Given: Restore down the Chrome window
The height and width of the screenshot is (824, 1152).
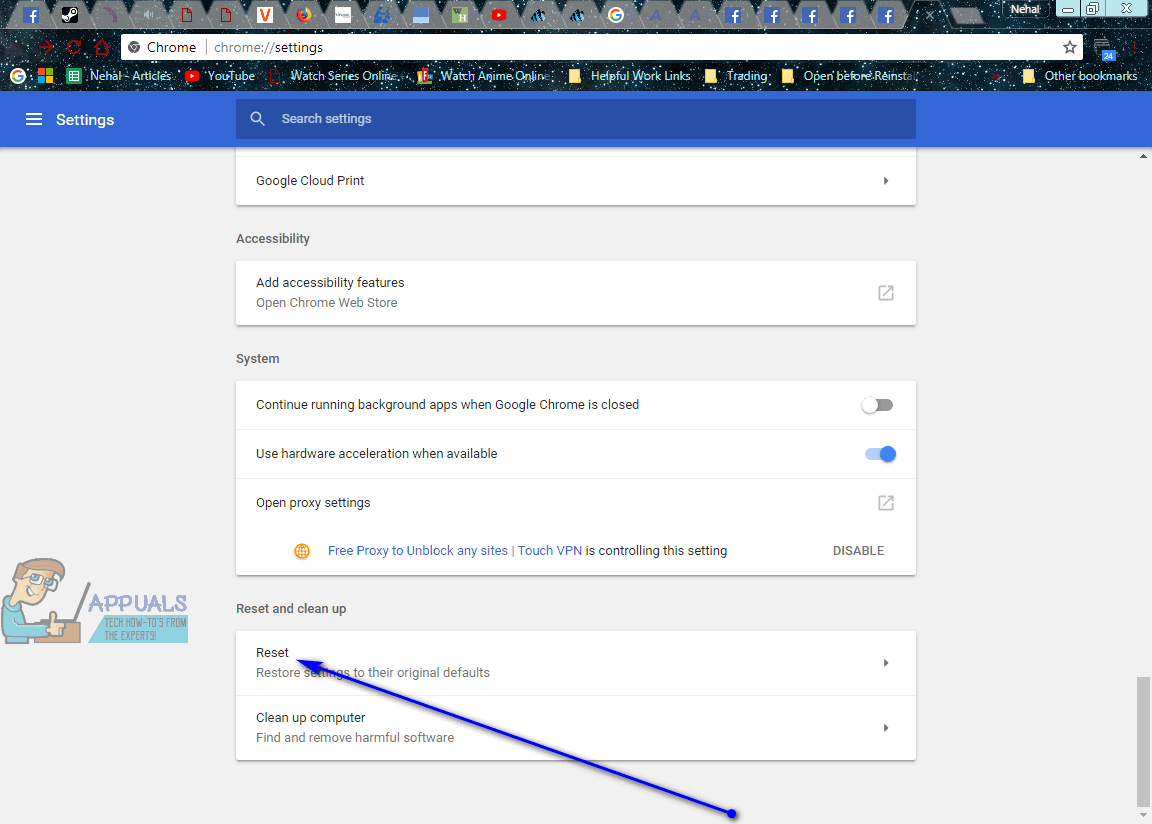Looking at the screenshot, I should tap(1092, 9).
